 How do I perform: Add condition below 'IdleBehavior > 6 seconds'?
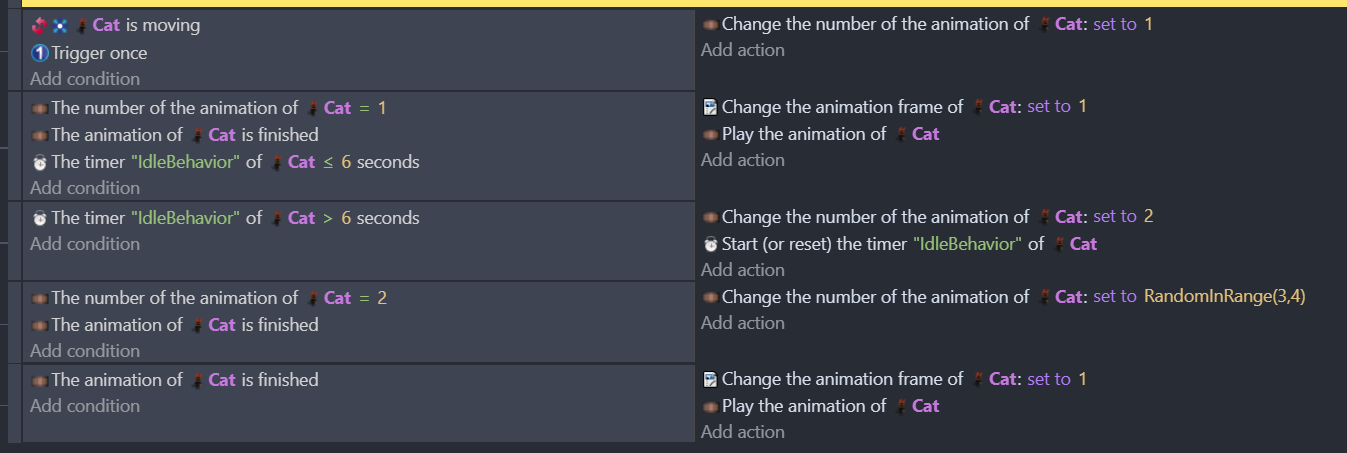[85, 243]
